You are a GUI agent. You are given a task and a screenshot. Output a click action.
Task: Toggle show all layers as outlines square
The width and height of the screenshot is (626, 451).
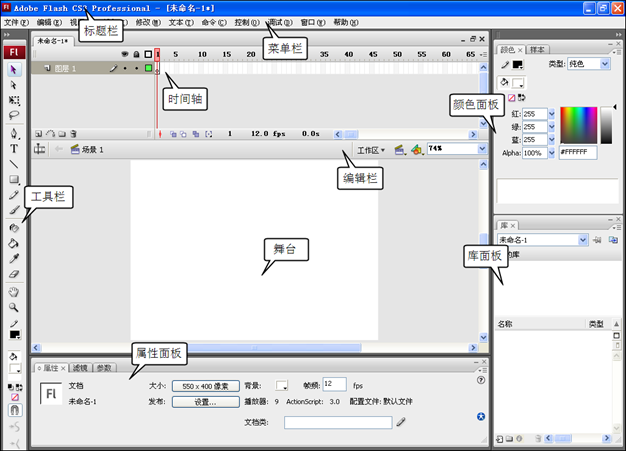pos(148,54)
